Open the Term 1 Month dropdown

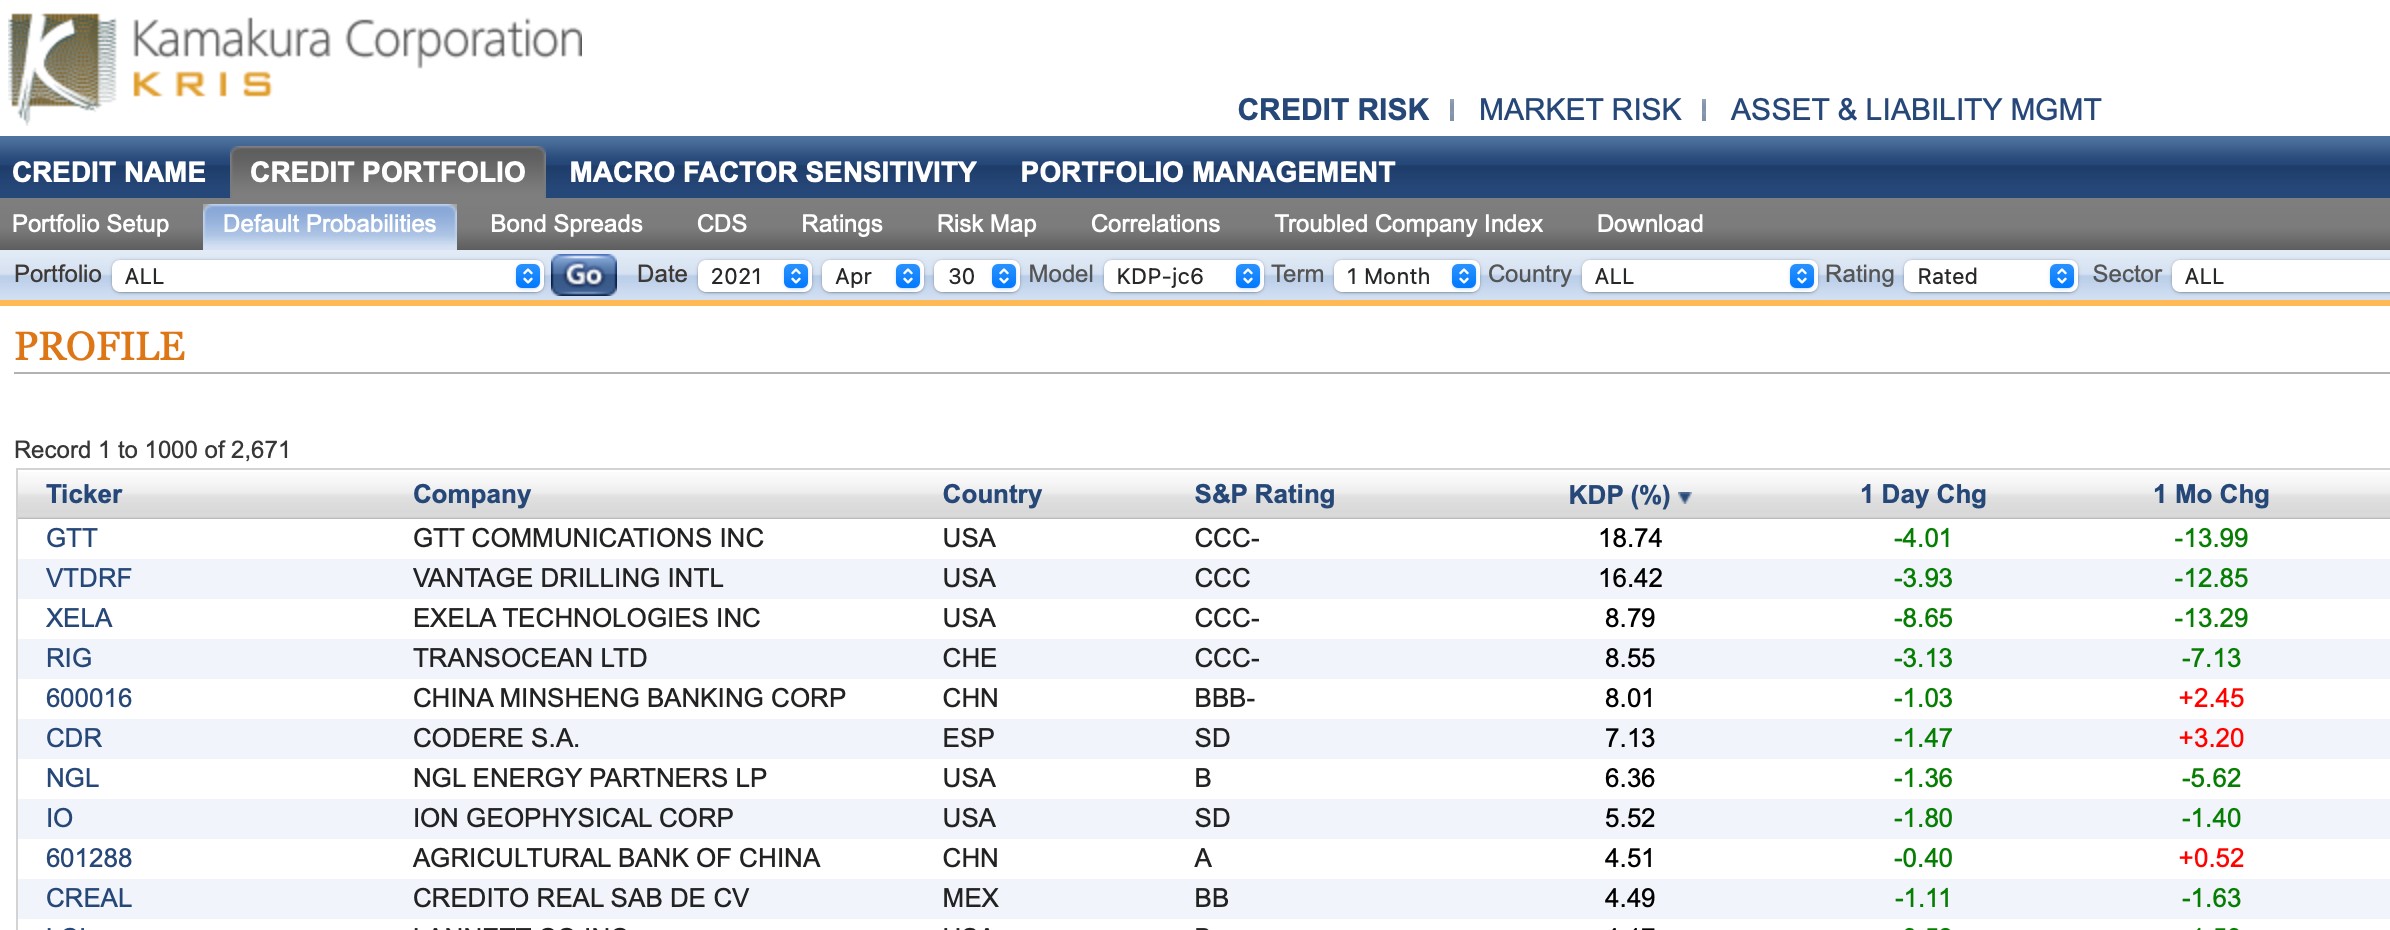pos(1406,276)
